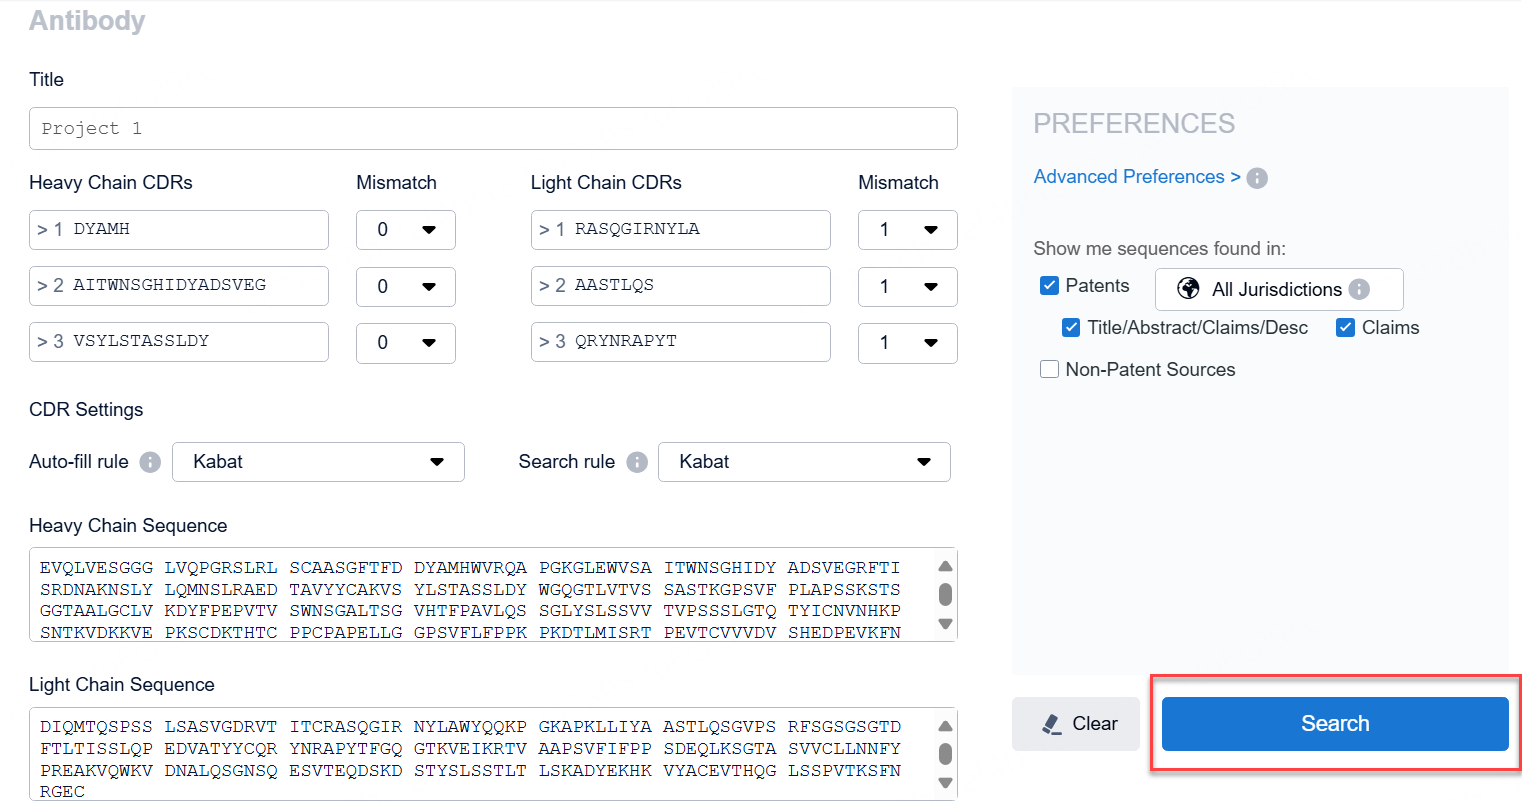Open Auto-fill rule Kabat dropdown
This screenshot has width=1522, height=805.
(x=318, y=462)
